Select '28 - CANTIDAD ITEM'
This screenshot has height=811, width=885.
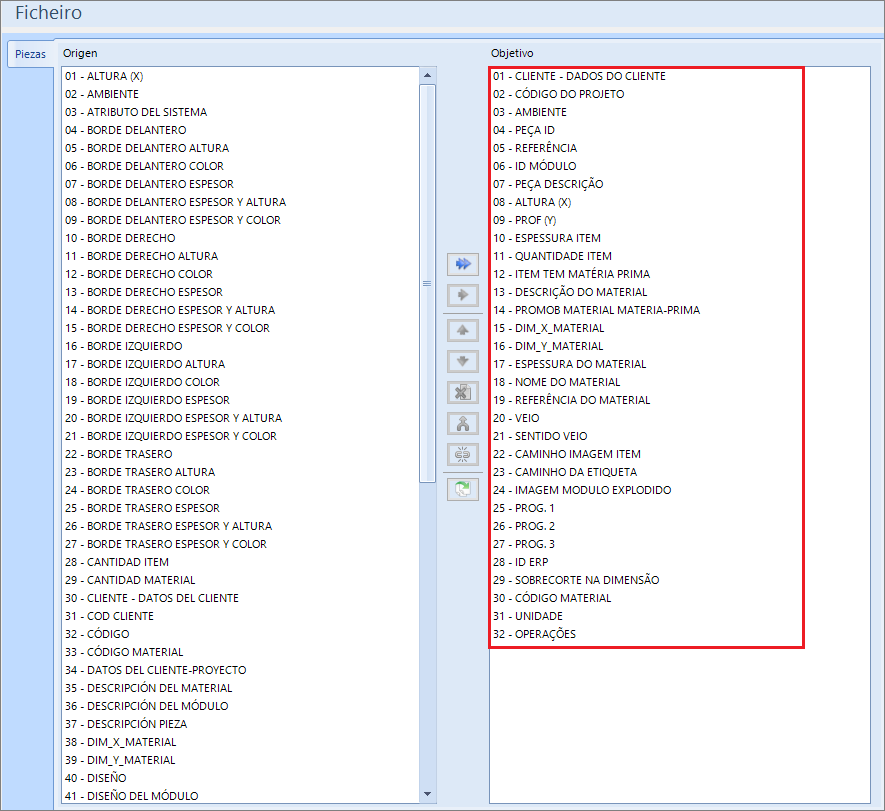[x=117, y=562]
